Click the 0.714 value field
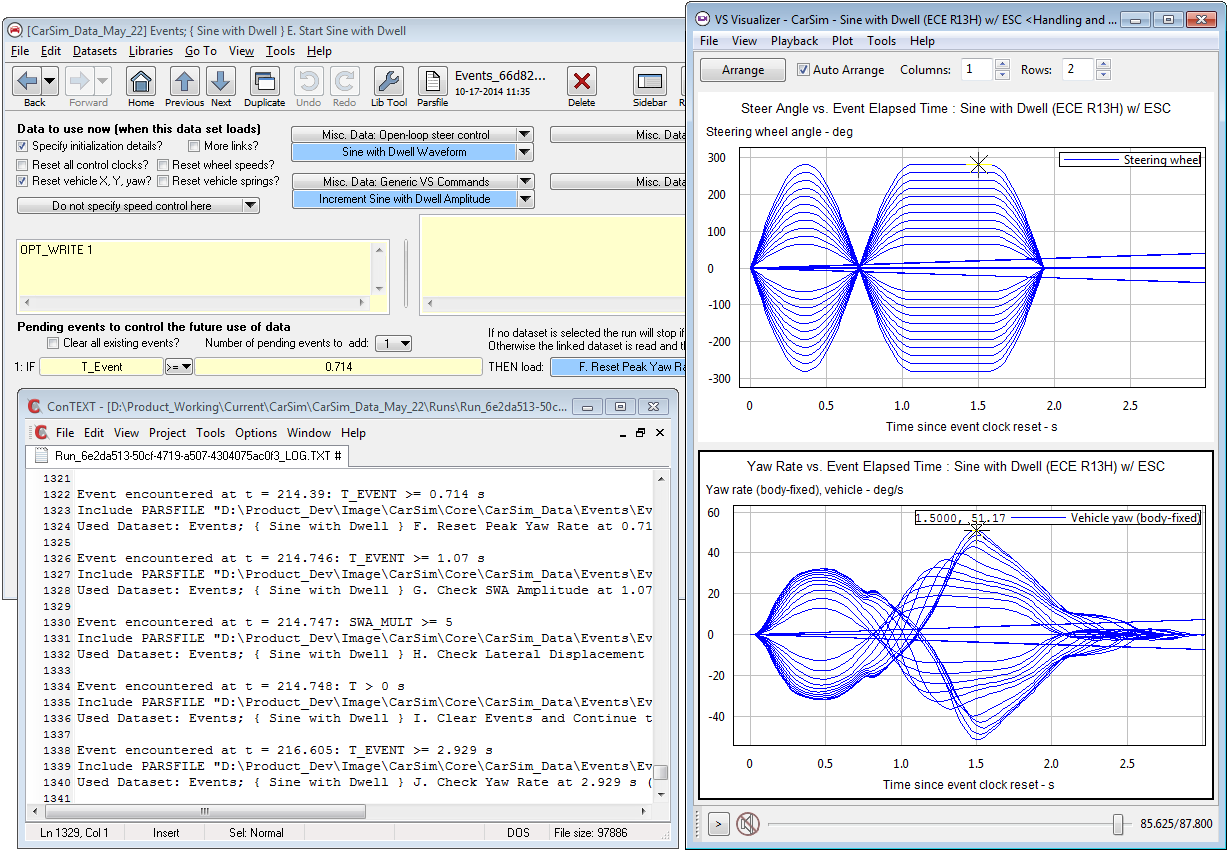1228x851 pixels. (x=339, y=367)
